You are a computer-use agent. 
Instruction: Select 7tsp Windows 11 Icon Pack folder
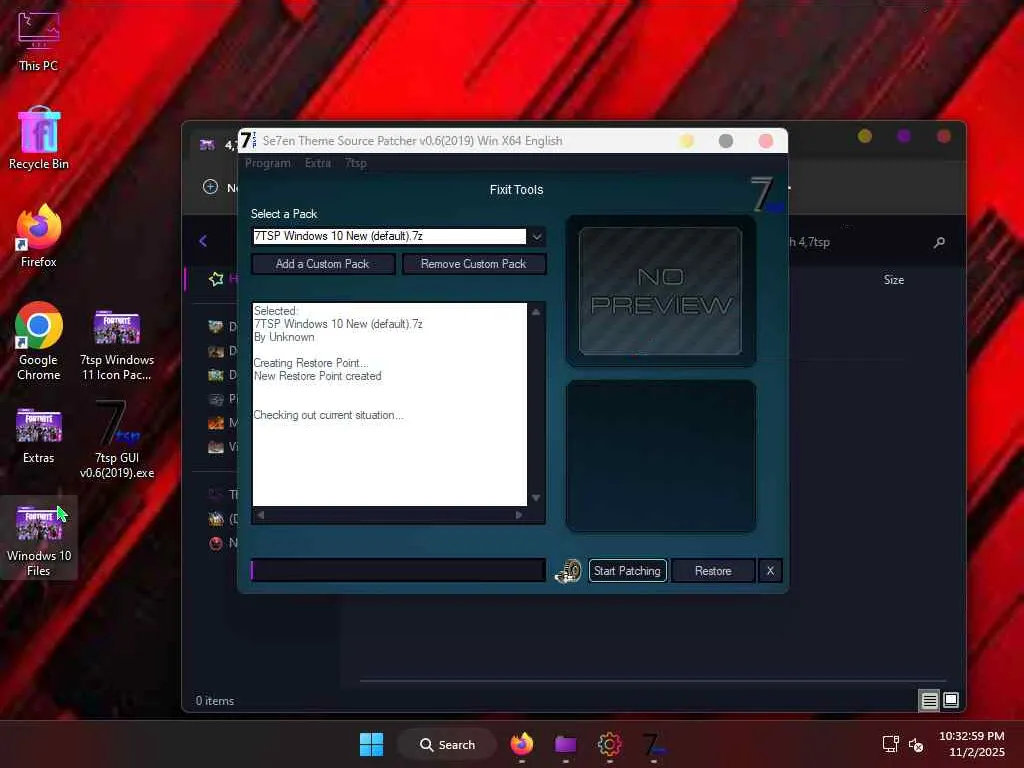(117, 345)
